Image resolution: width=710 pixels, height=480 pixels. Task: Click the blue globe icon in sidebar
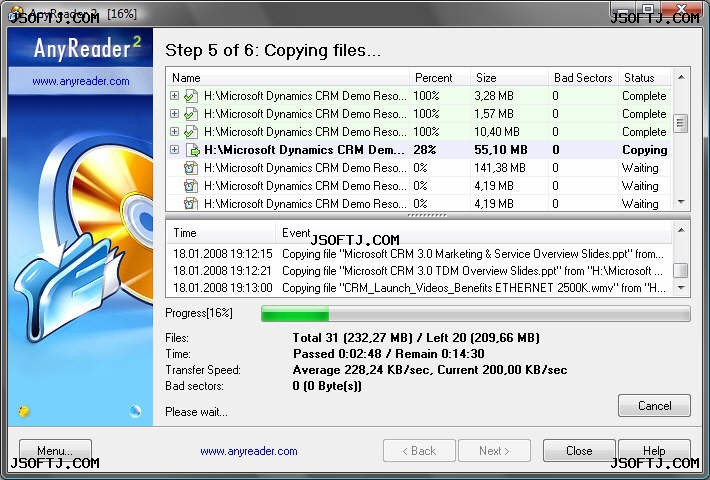(x=135, y=411)
